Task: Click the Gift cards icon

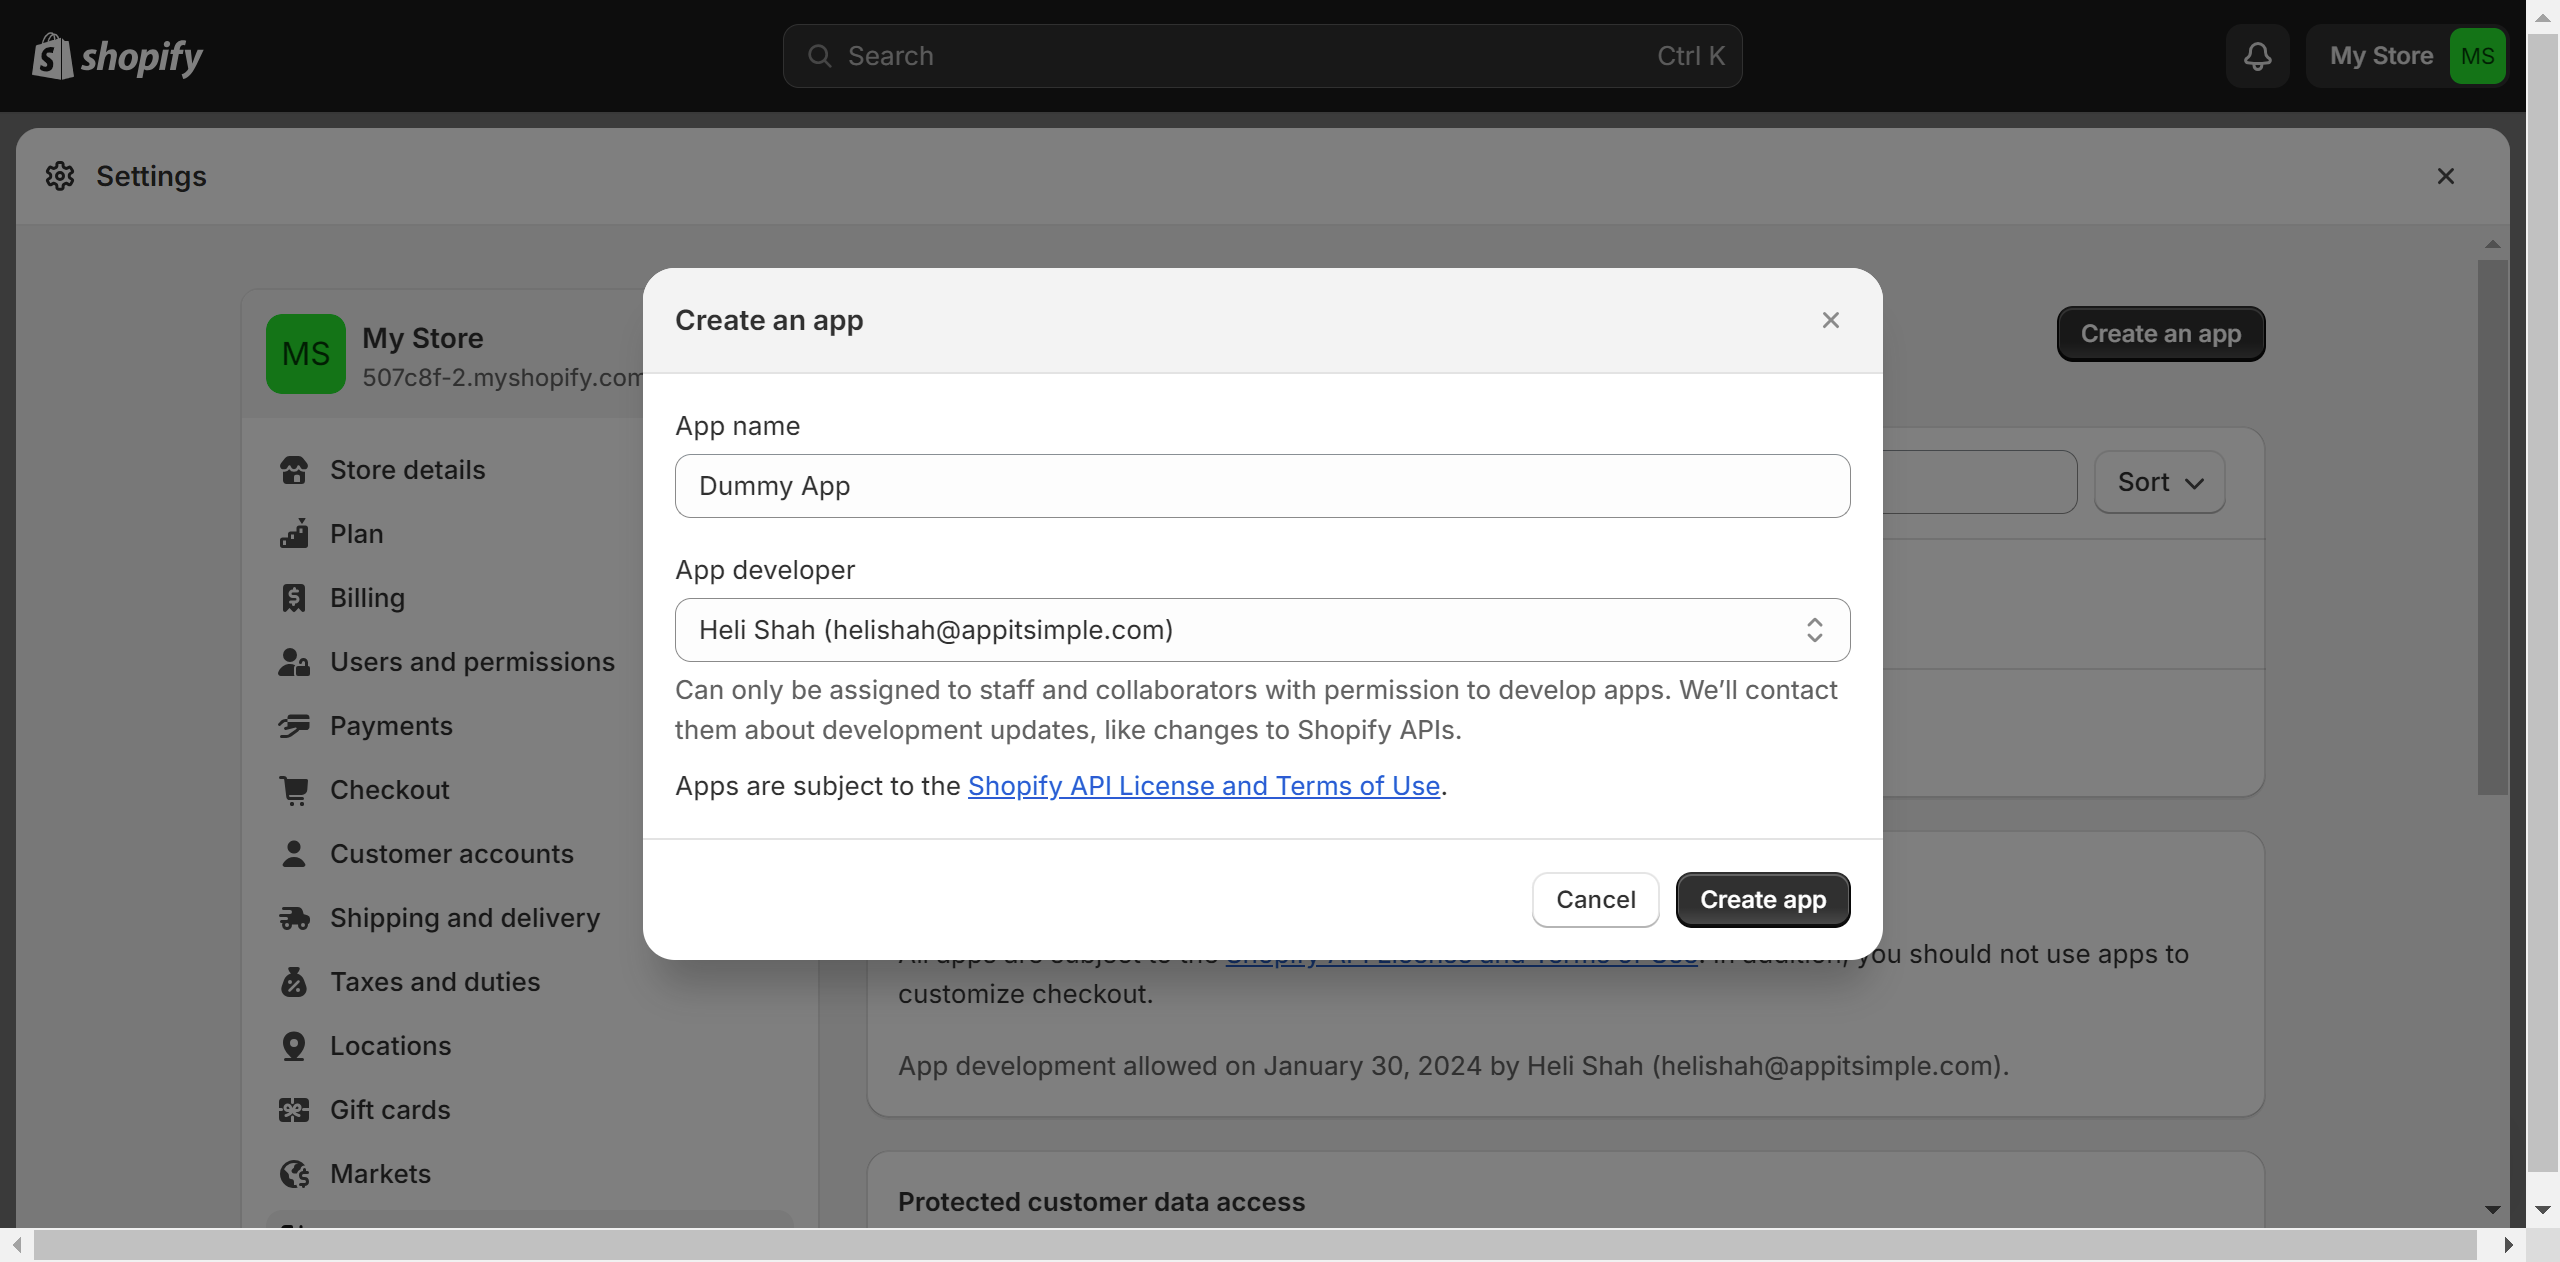Action: click(x=294, y=1110)
